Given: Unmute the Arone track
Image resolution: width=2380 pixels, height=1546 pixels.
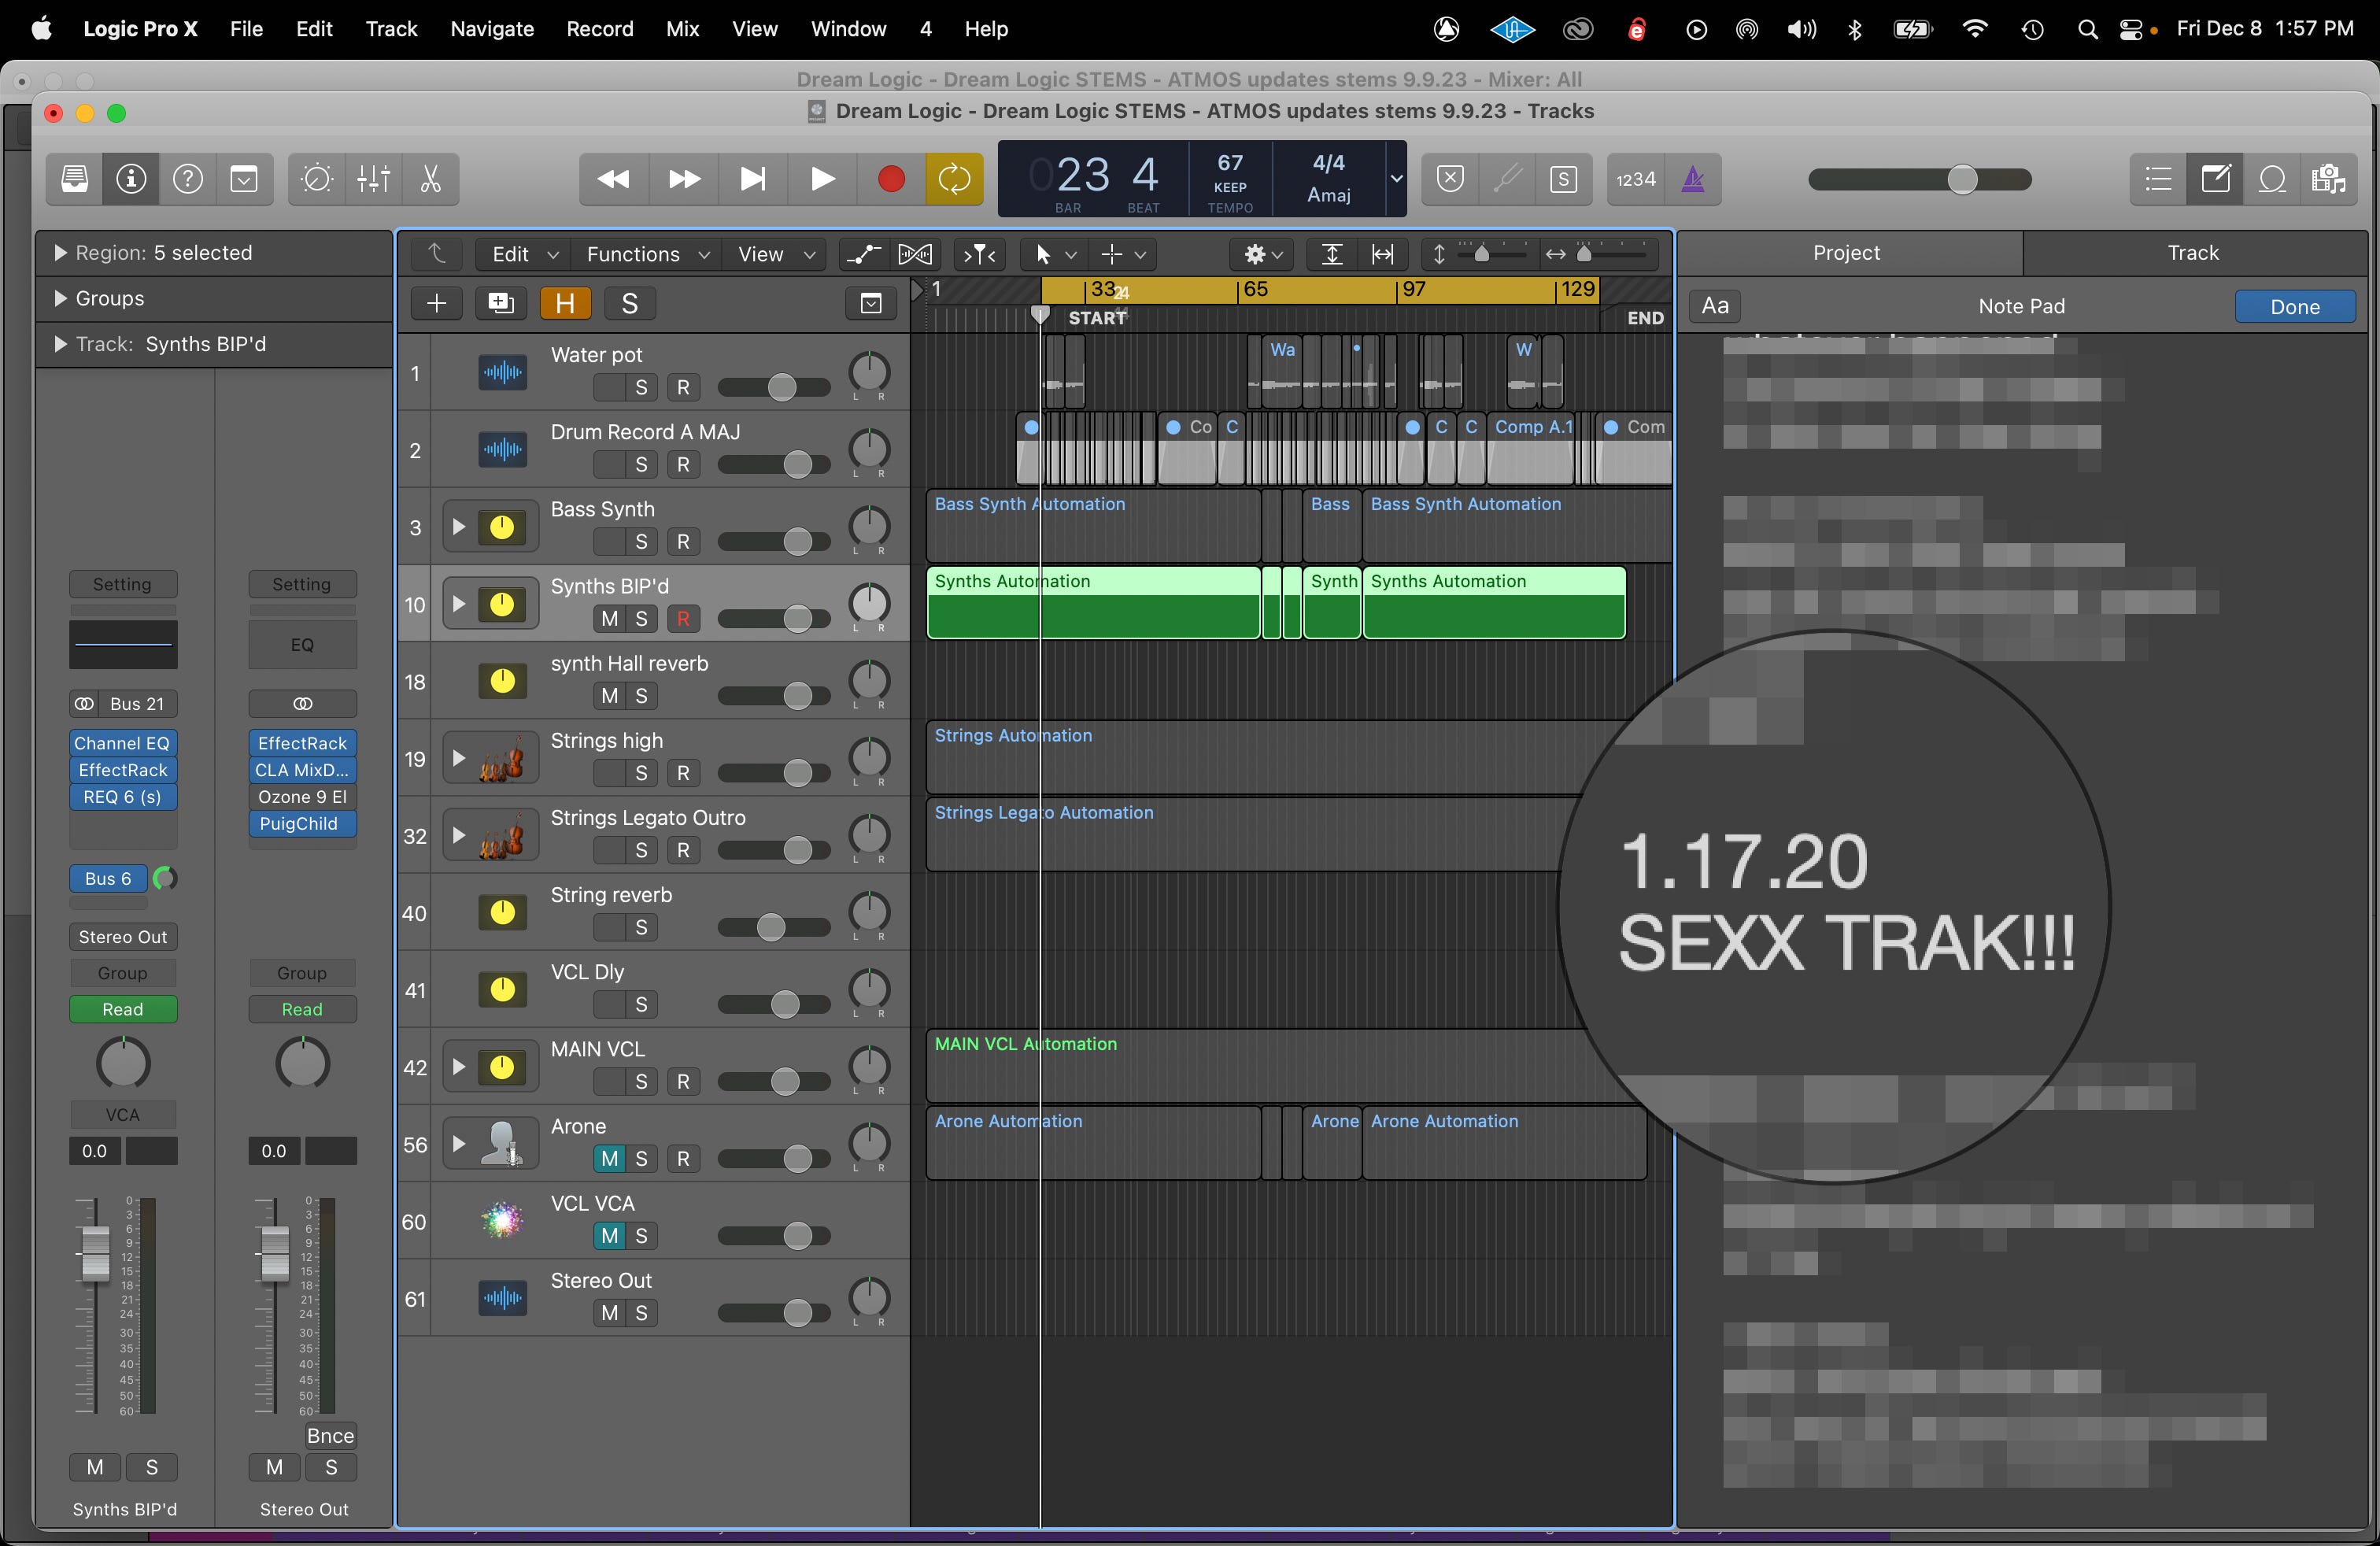Looking at the screenshot, I should coord(609,1158).
